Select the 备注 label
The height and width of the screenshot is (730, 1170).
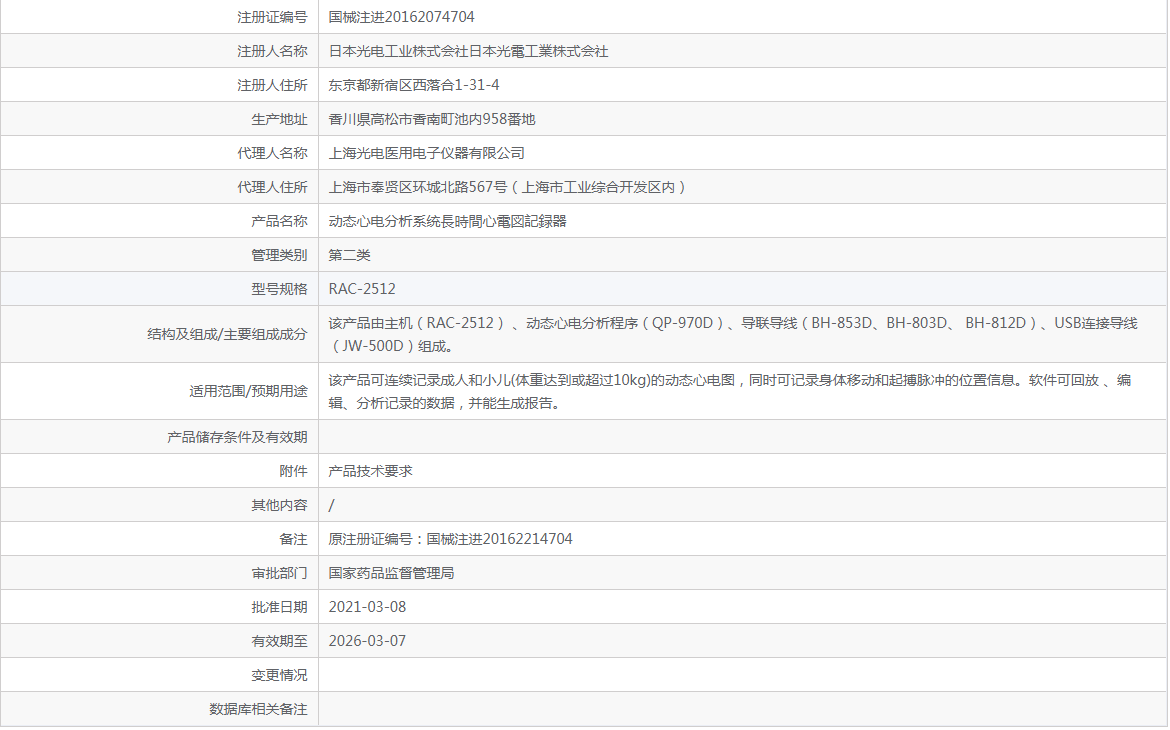(x=293, y=539)
